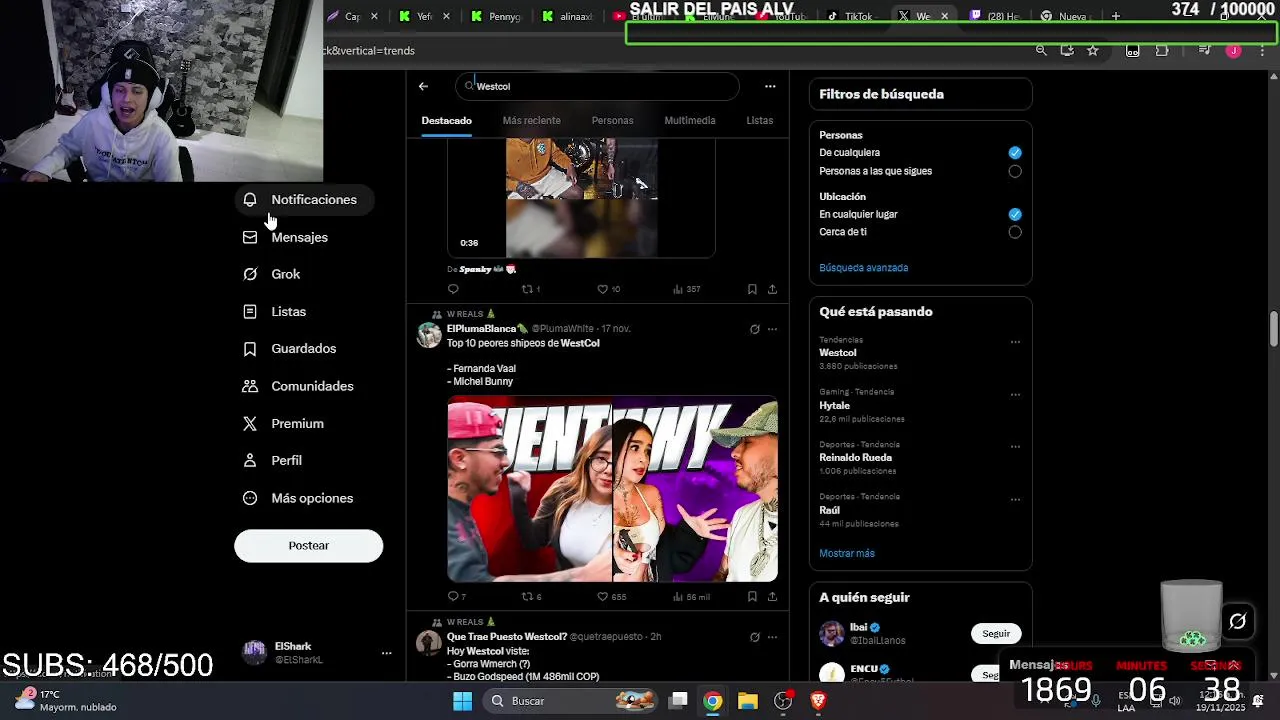Image resolution: width=1280 pixels, height=720 pixels.
Task: Switch to Multimedia tab
Action: (x=690, y=121)
